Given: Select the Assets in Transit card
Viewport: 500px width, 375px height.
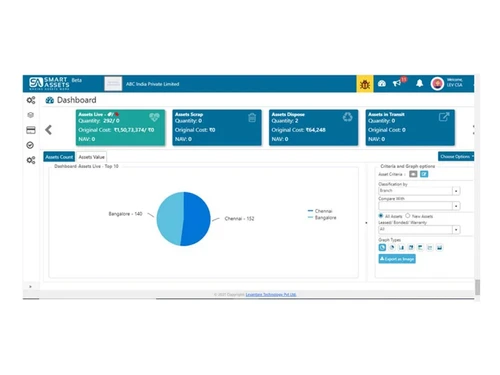Looking at the screenshot, I should (x=410, y=127).
